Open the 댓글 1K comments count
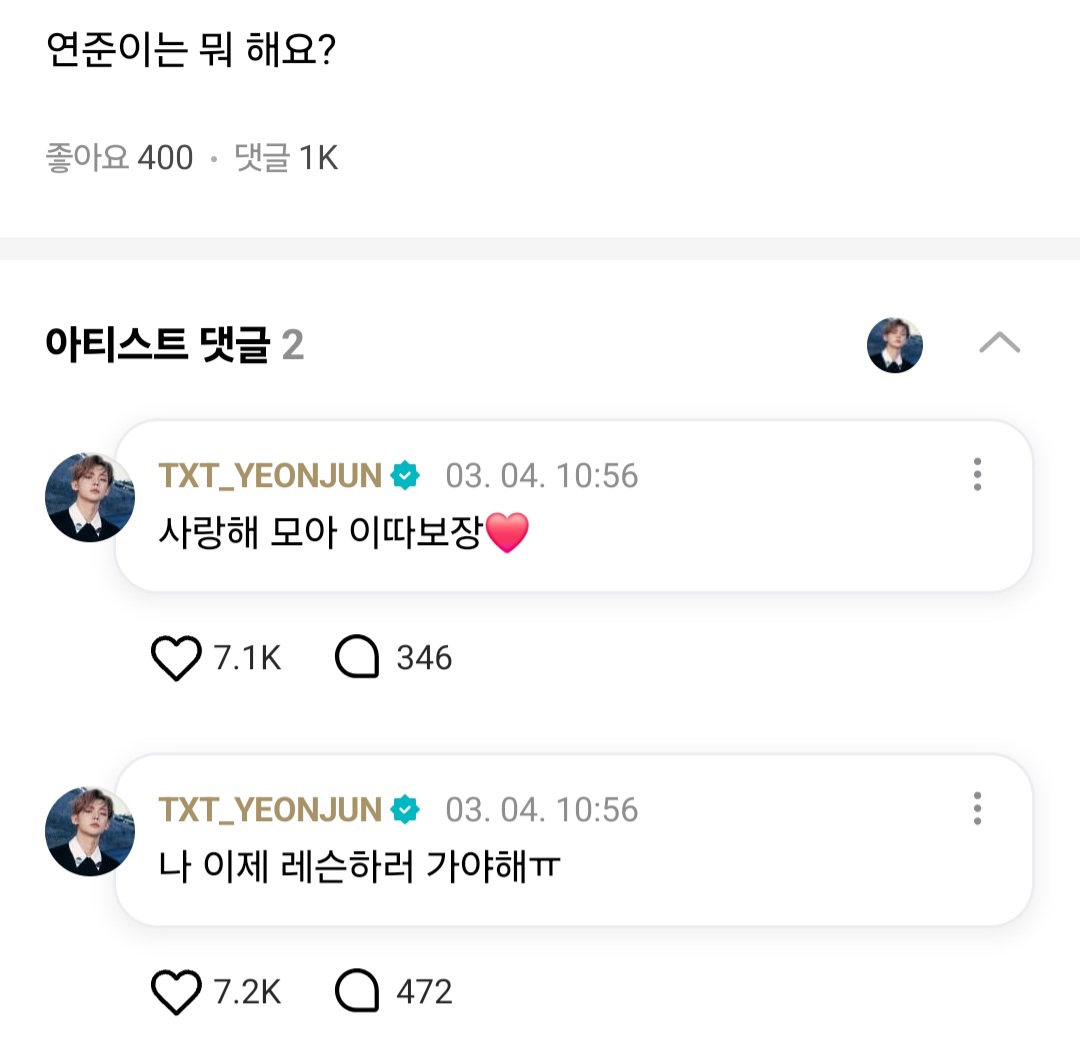Image resolution: width=1080 pixels, height=1037 pixels. point(286,158)
